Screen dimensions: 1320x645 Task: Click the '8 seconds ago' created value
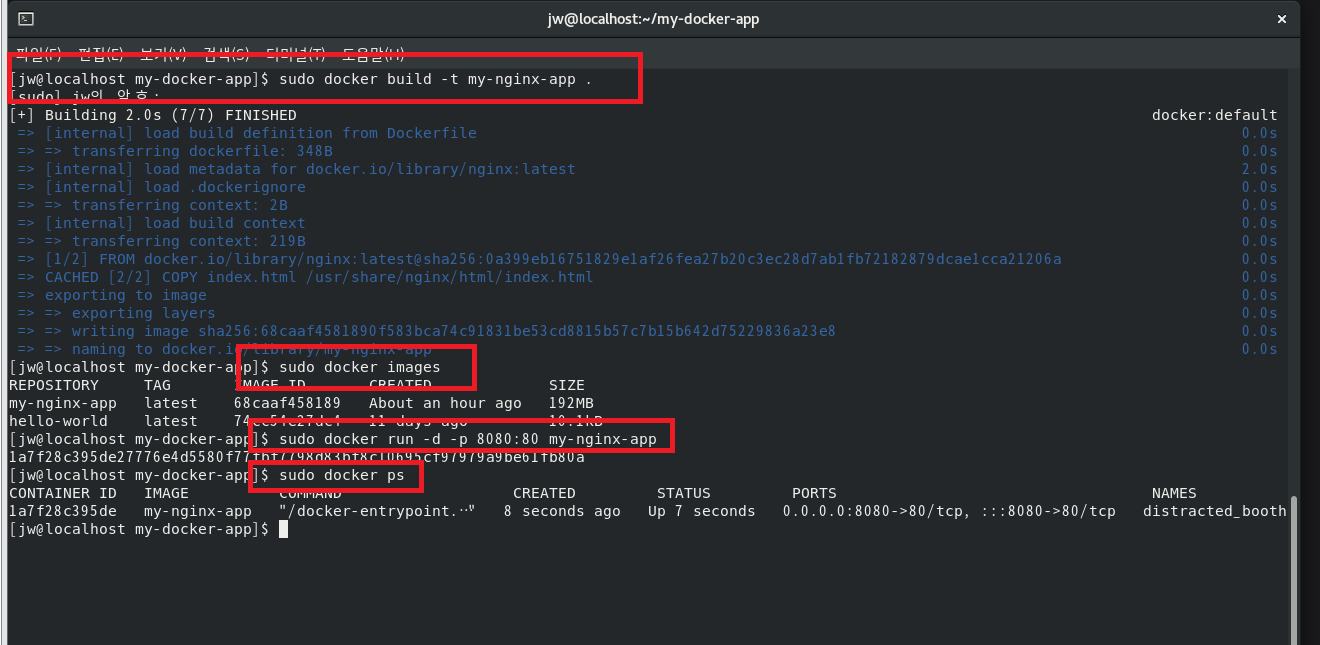point(562,511)
